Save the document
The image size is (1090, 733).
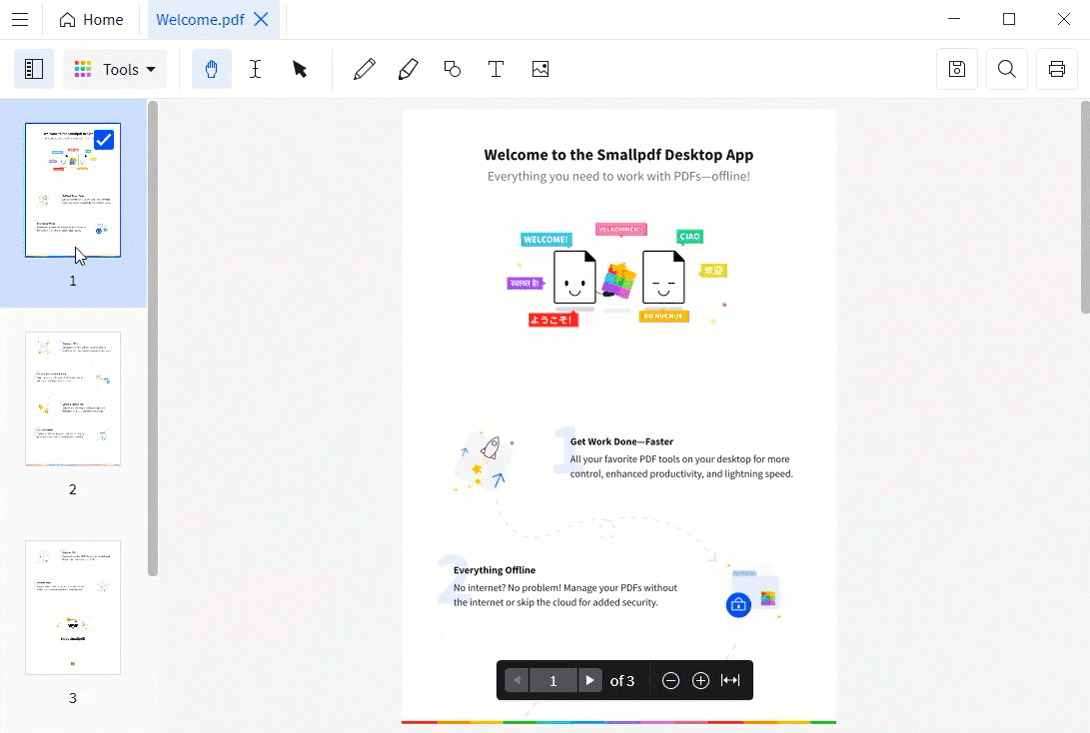tap(957, 69)
